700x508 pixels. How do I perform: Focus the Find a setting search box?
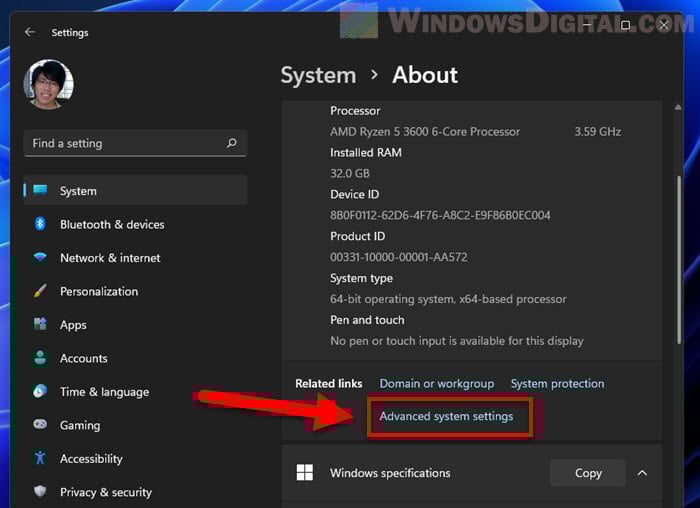pos(135,143)
